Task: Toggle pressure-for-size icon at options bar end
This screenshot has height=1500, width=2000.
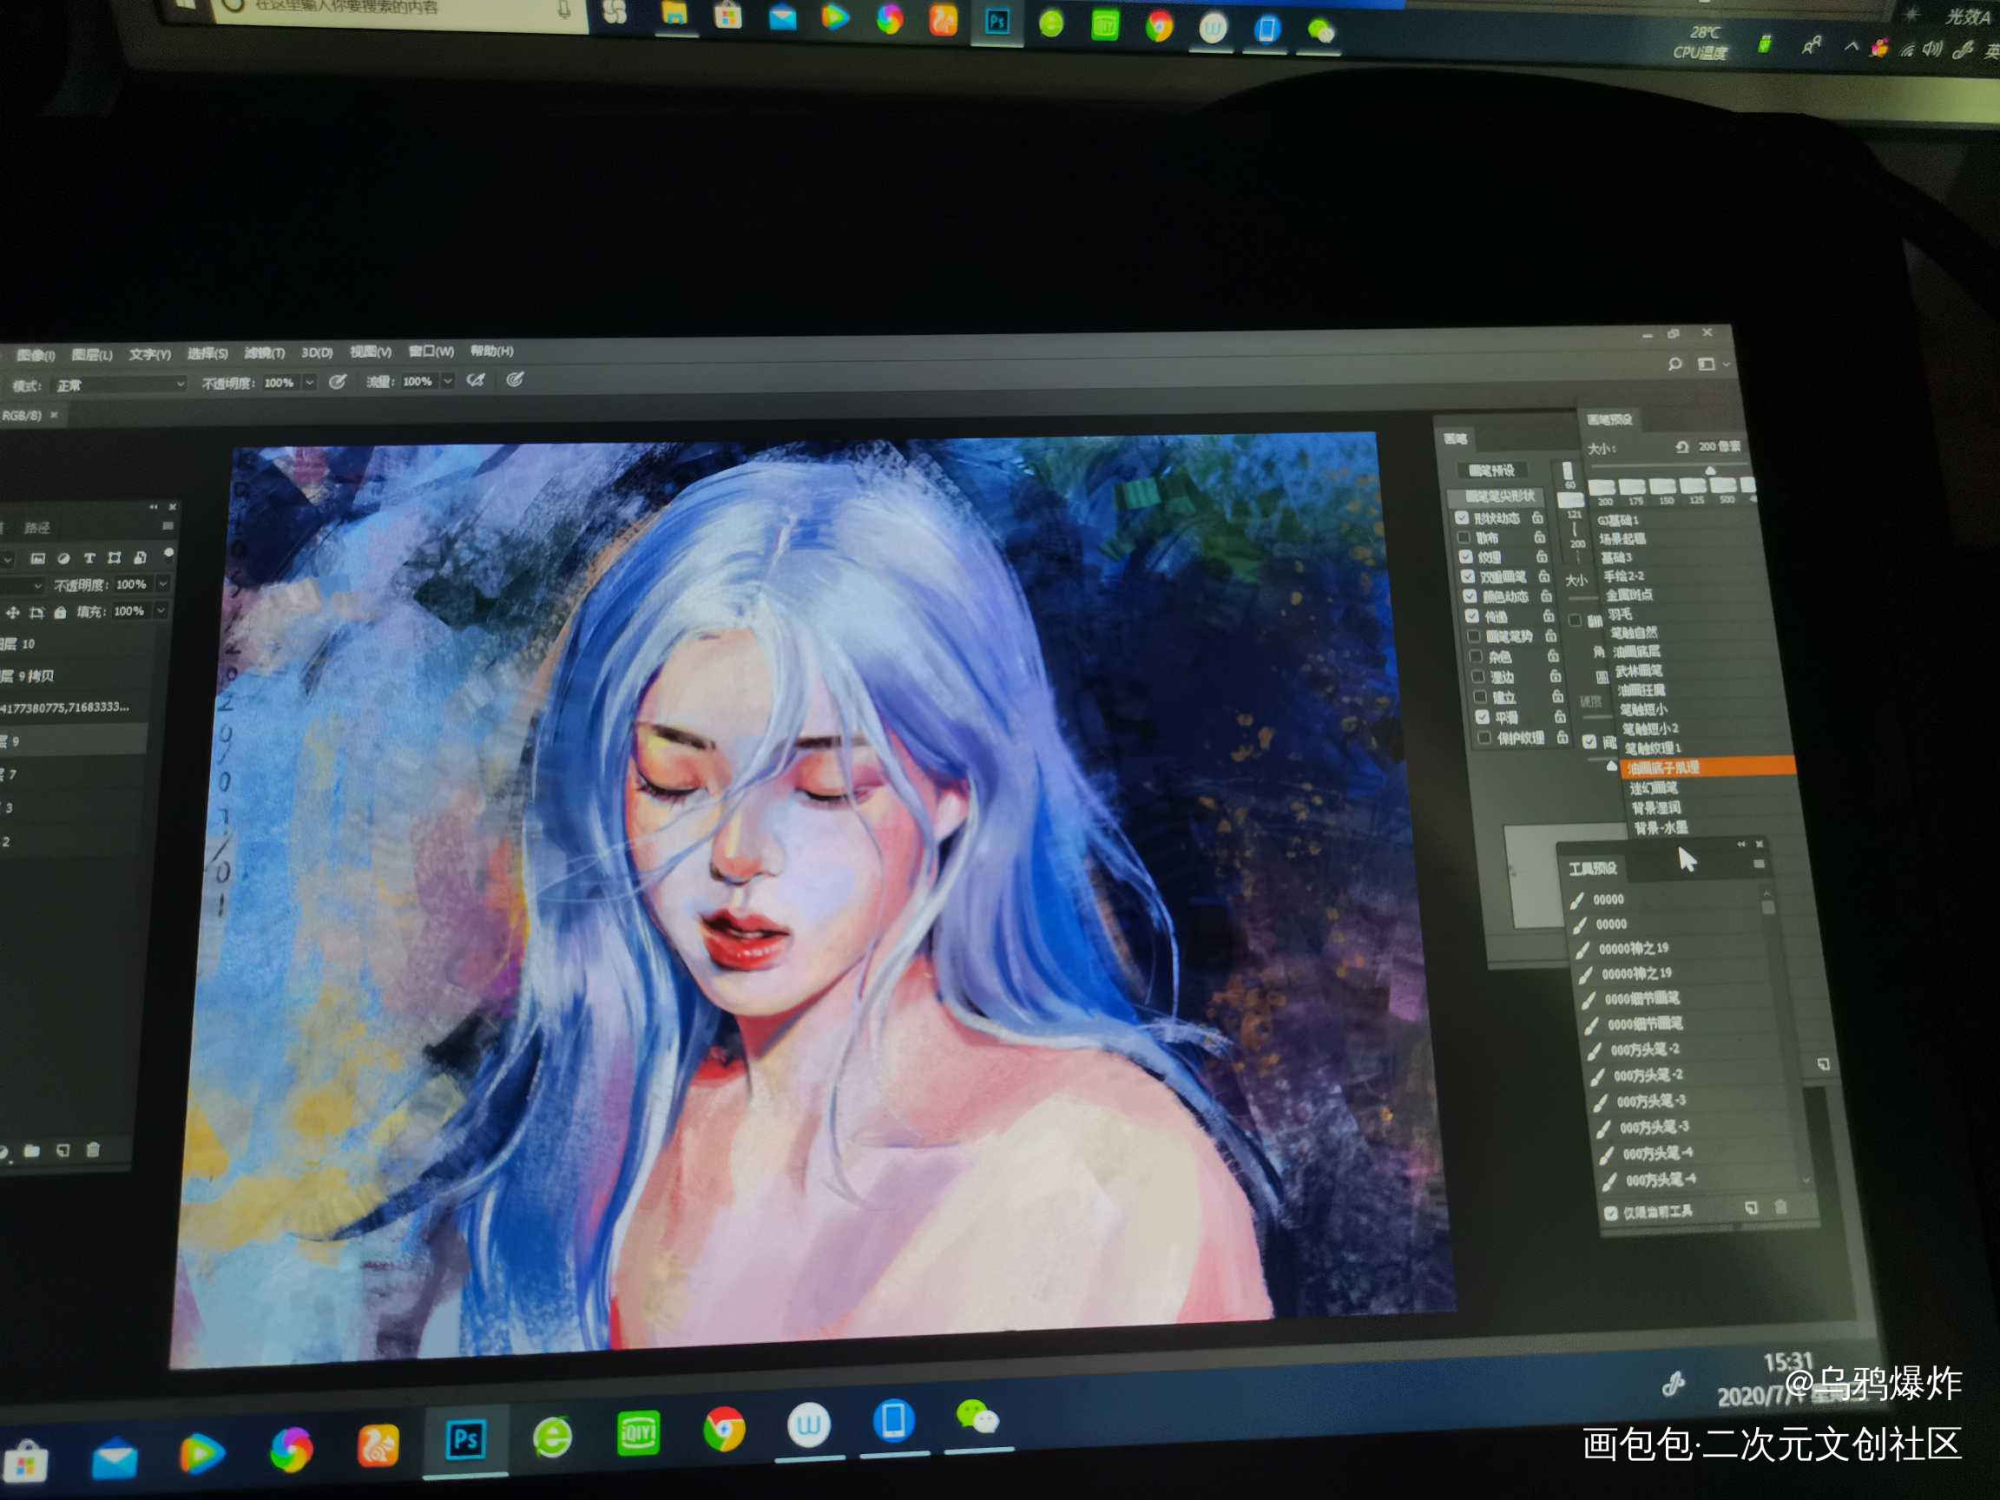Action: 515,380
